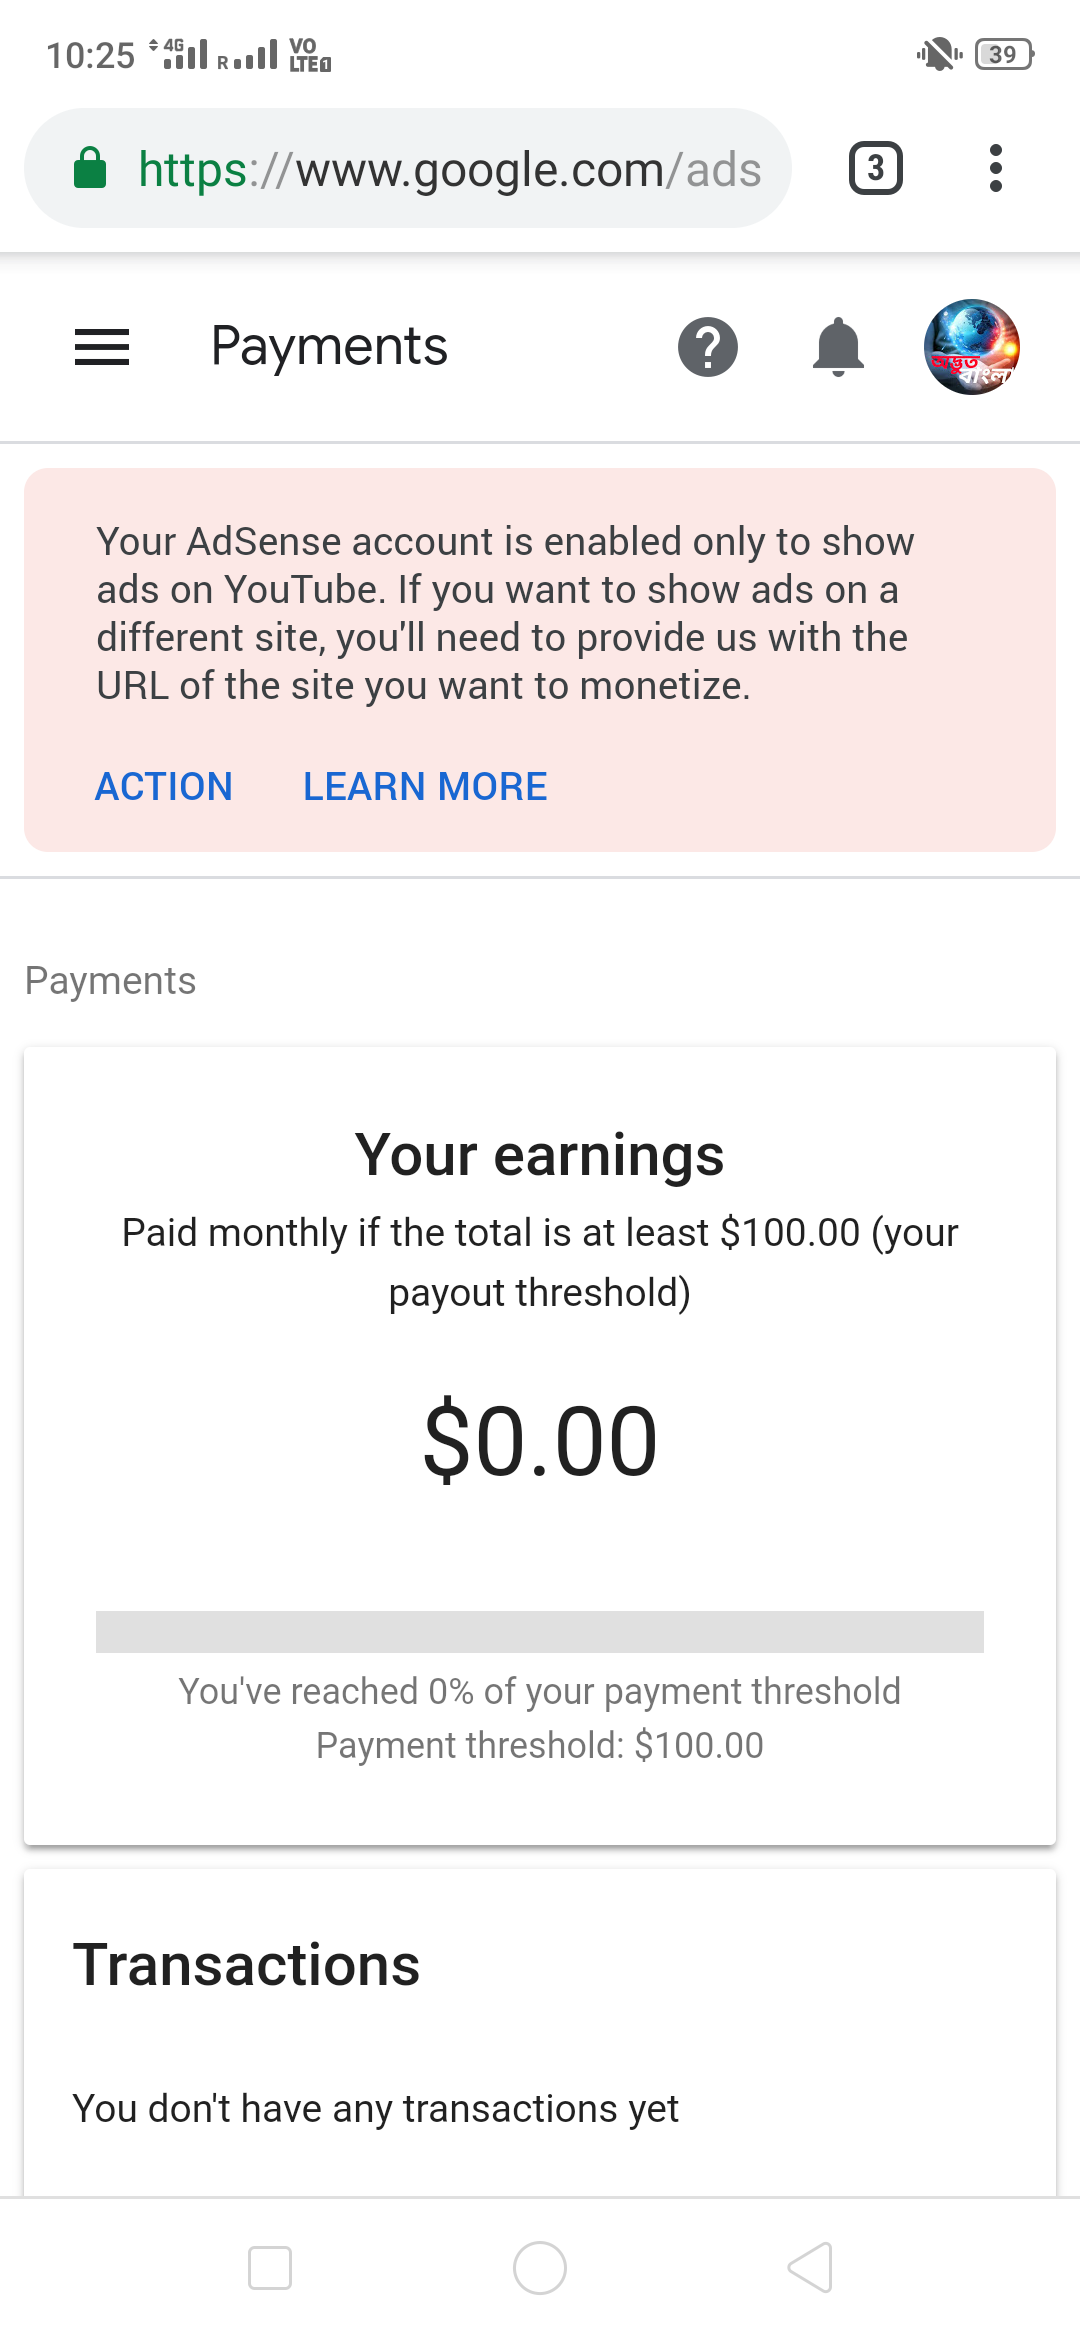This screenshot has width=1080, height=2340.
Task: Open the hamburger navigation menu
Action: coord(102,347)
